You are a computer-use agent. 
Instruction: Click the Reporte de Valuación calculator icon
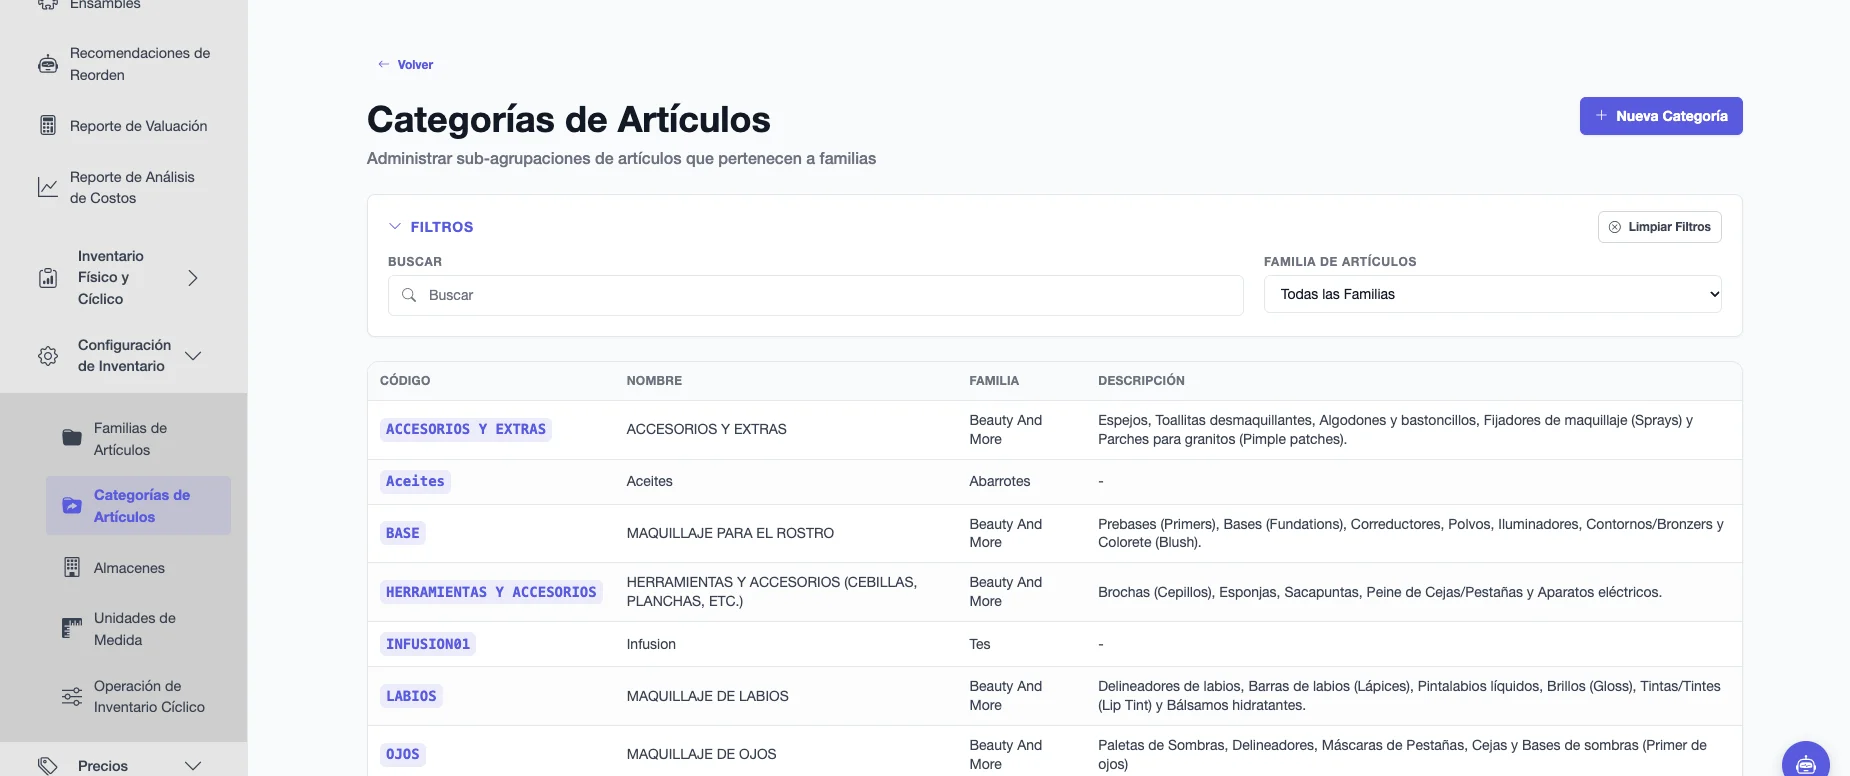point(48,126)
